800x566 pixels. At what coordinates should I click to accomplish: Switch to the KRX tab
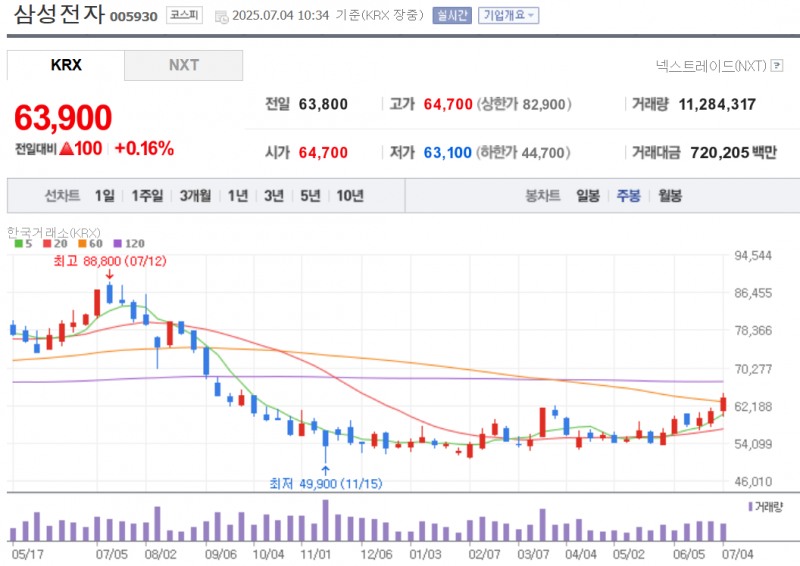(66, 65)
